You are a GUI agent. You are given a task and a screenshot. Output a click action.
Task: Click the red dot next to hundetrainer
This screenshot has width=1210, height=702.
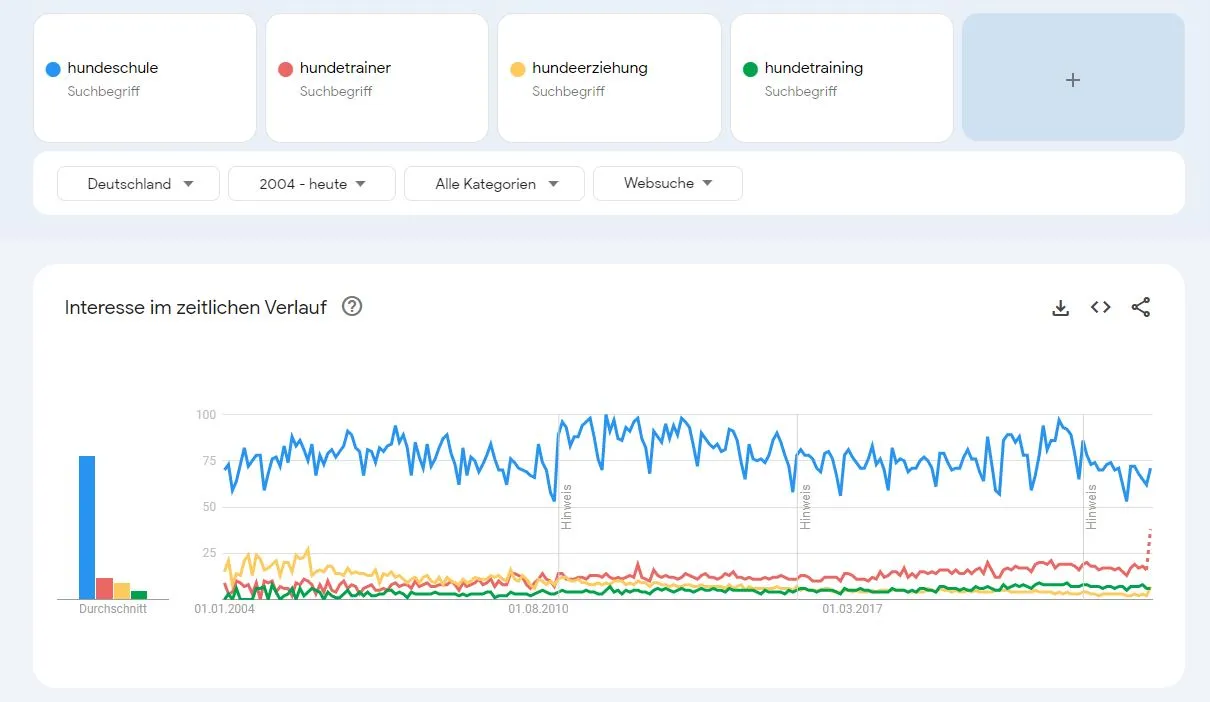(x=285, y=69)
